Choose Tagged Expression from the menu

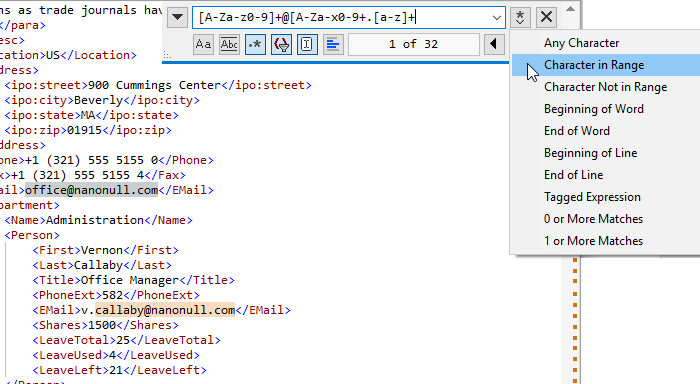605,197
